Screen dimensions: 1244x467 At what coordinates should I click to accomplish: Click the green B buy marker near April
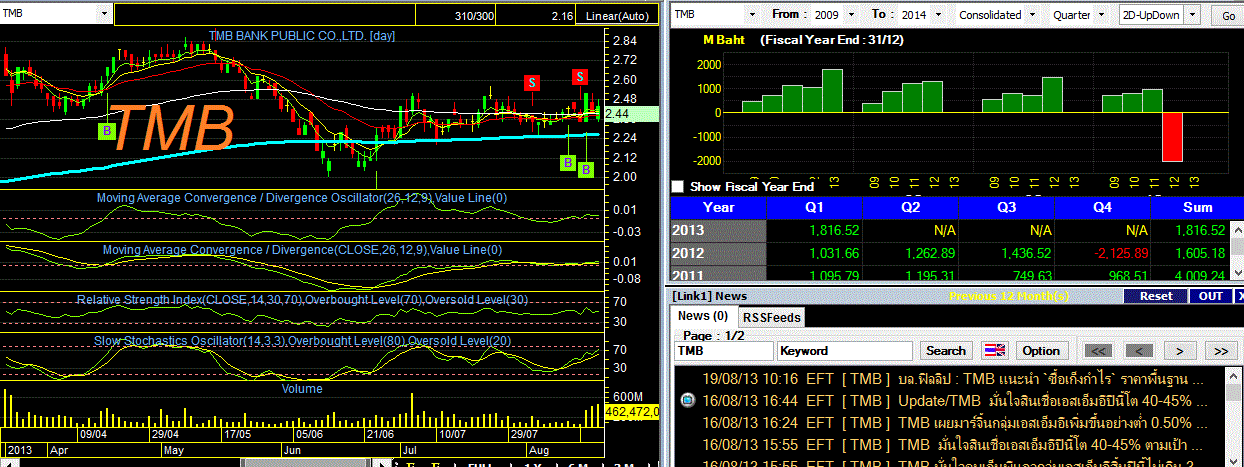(x=108, y=130)
